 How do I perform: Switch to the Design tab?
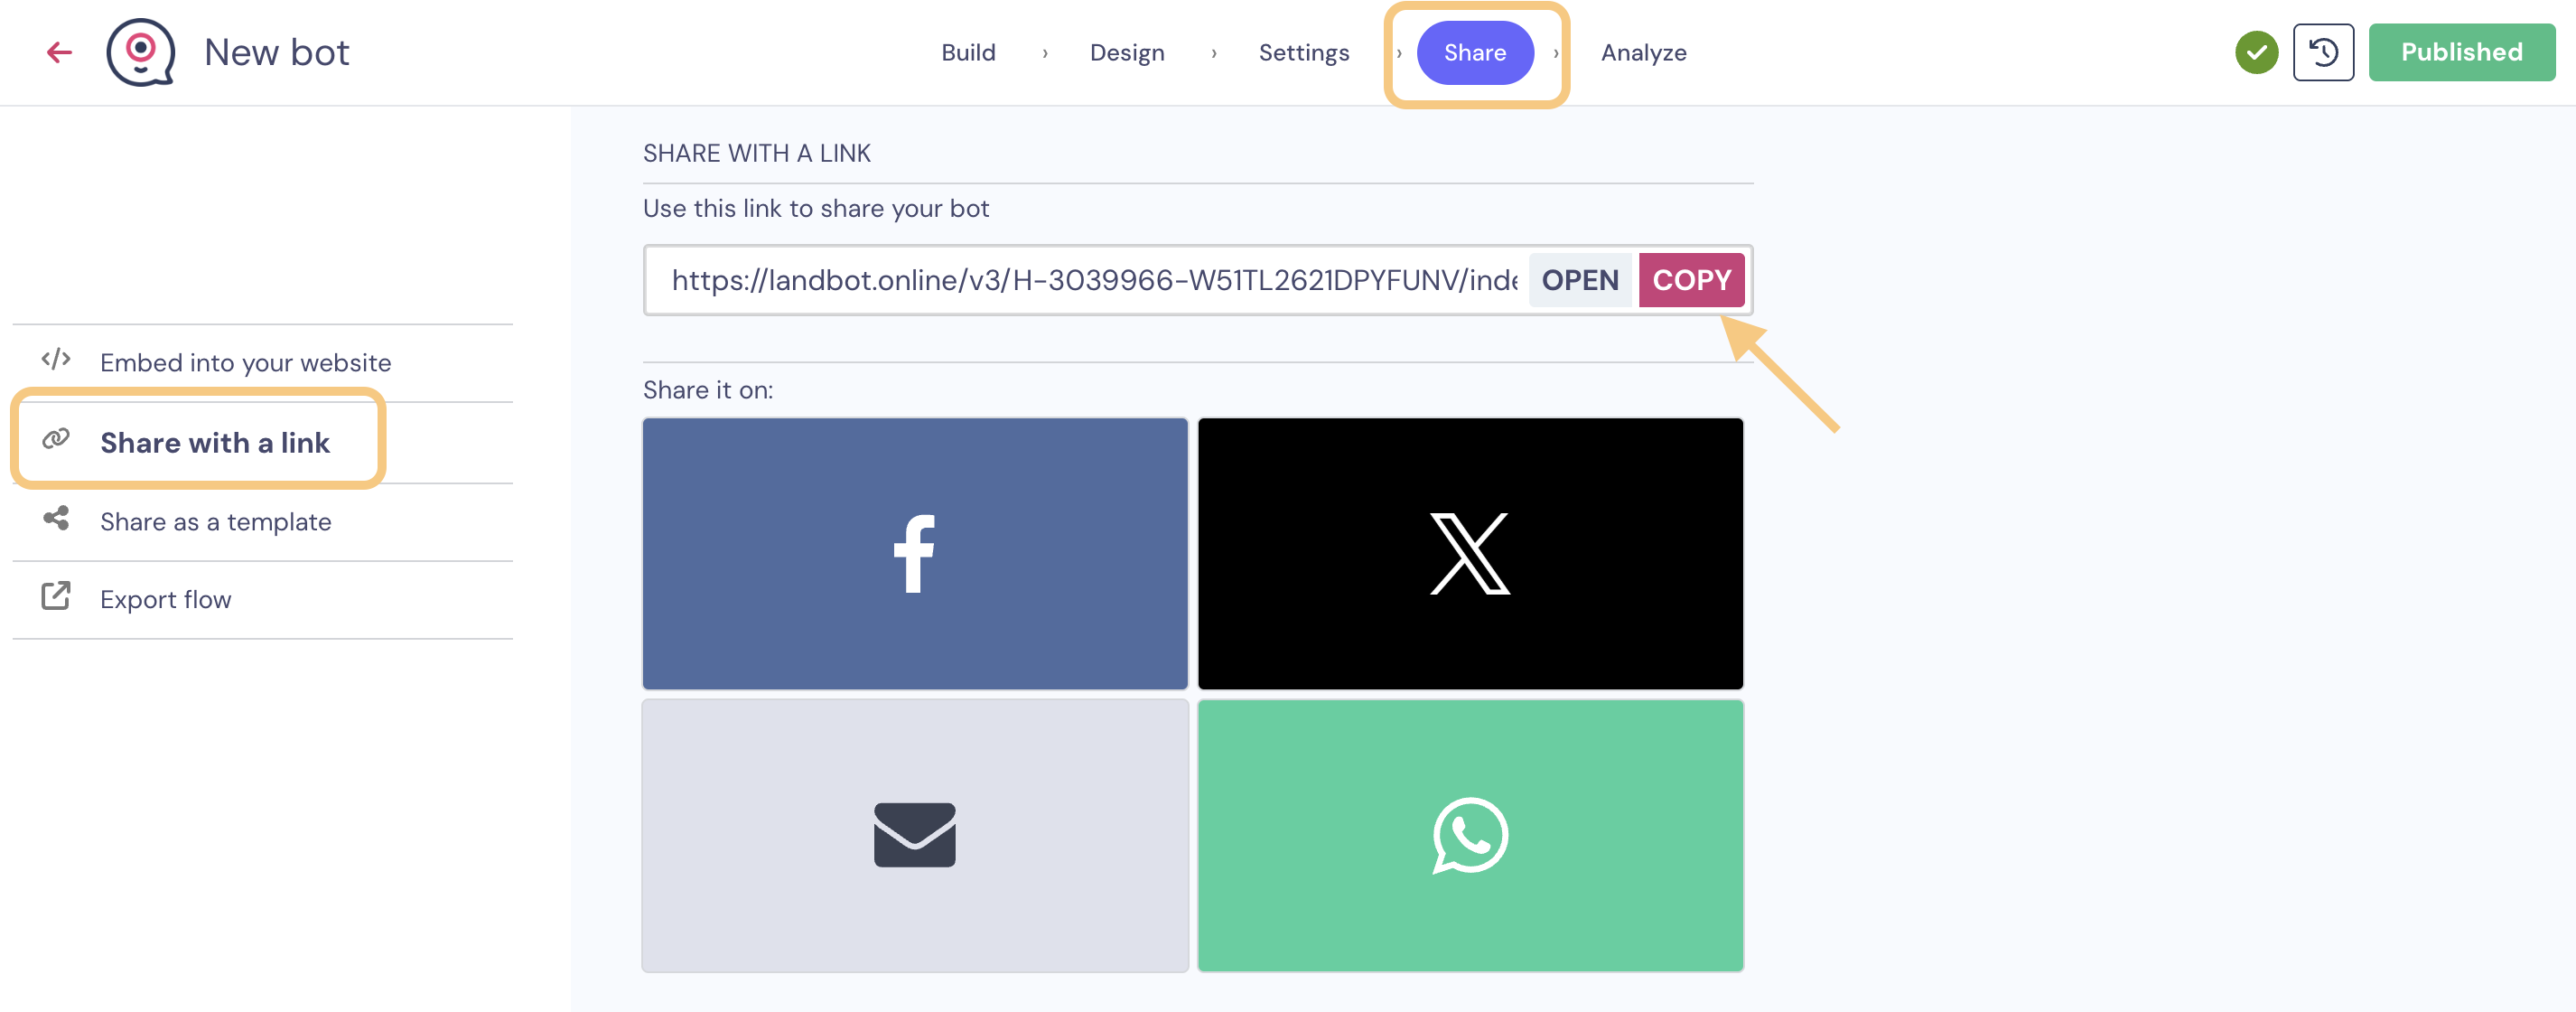point(1127,52)
